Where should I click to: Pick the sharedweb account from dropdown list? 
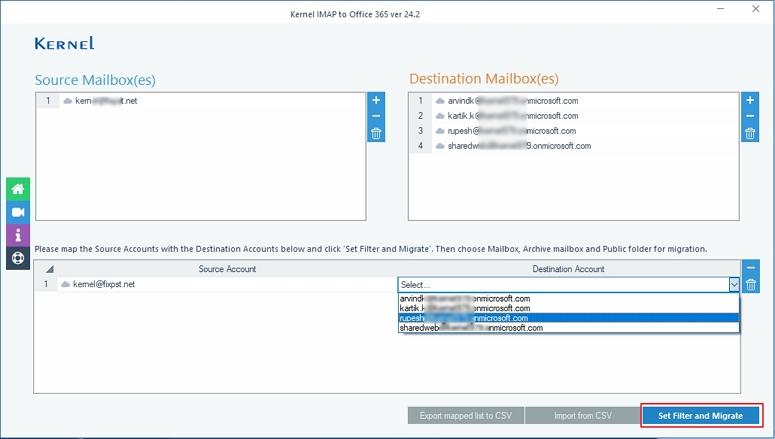568,328
